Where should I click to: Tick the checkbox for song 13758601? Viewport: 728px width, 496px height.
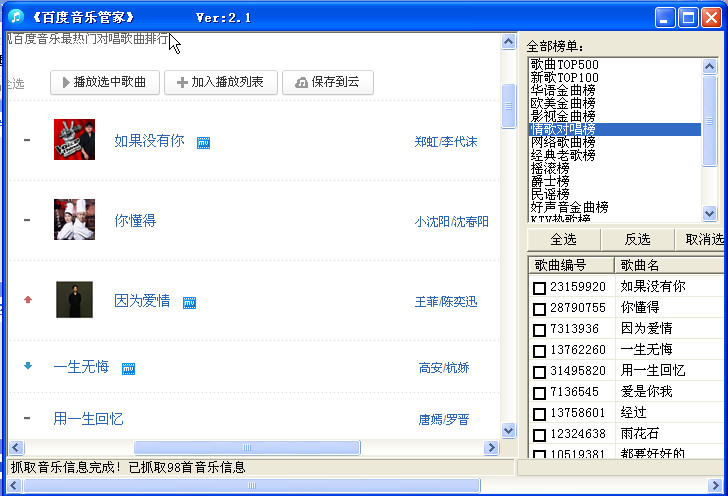[539, 414]
